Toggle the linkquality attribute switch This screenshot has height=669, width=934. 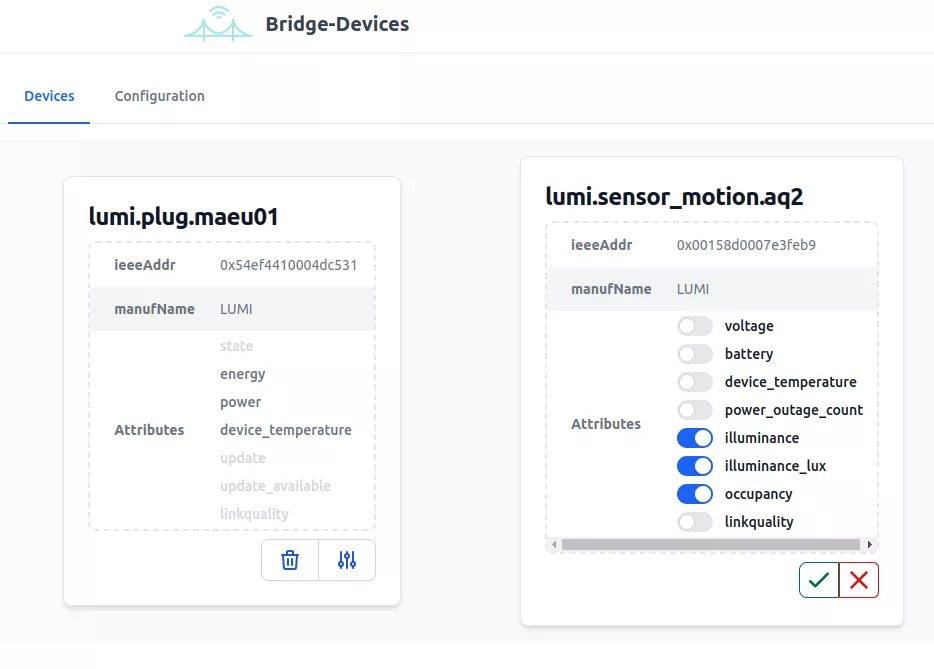695,521
